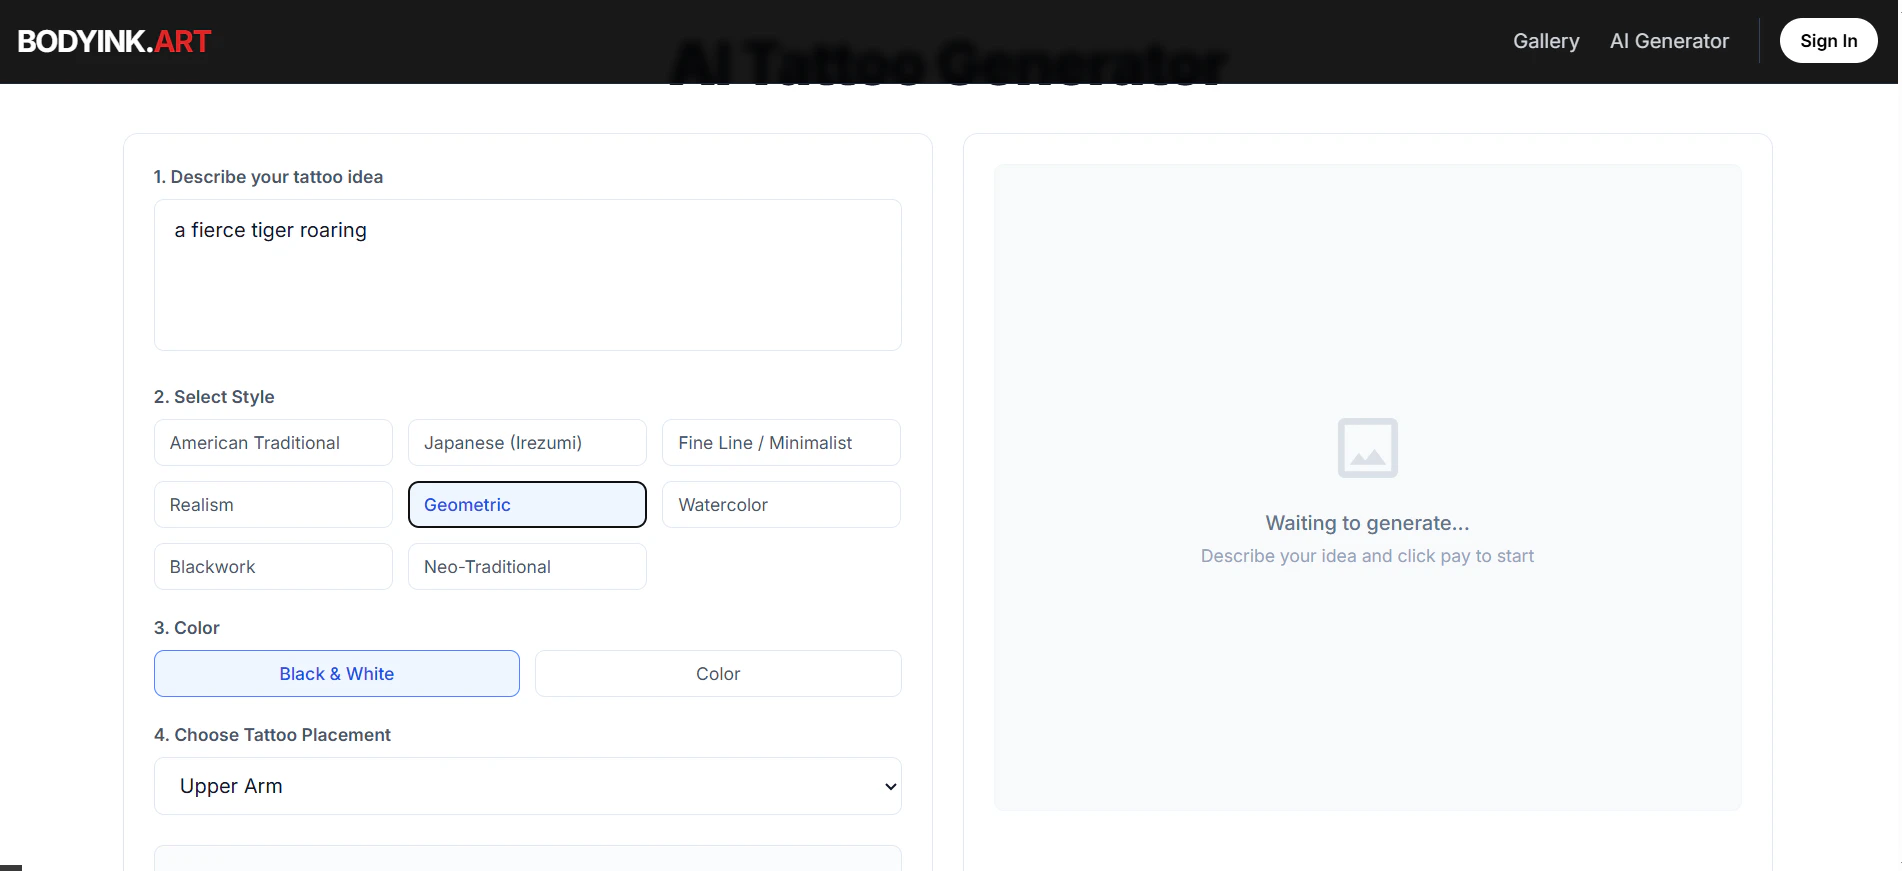The width and height of the screenshot is (1902, 871).
Task: Click the '4. Choose Tattoo Placement' heading
Action: pyautogui.click(x=272, y=735)
